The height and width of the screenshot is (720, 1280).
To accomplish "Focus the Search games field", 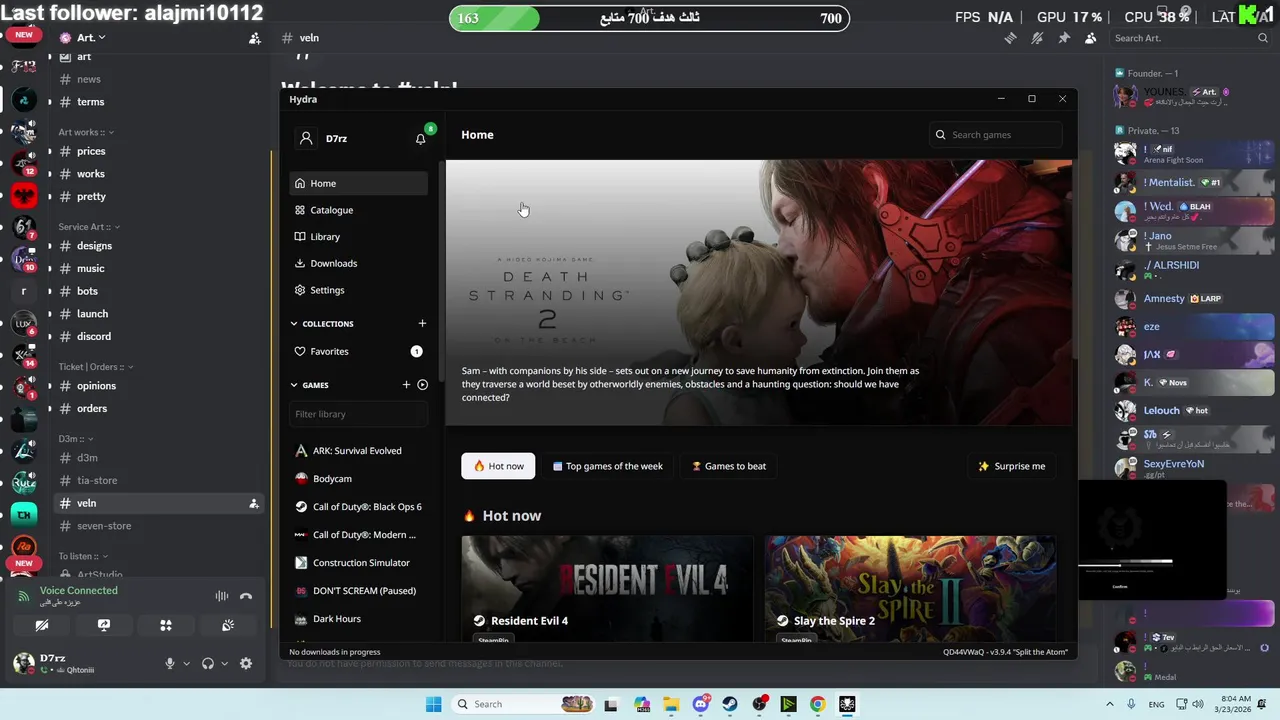I will (994, 135).
